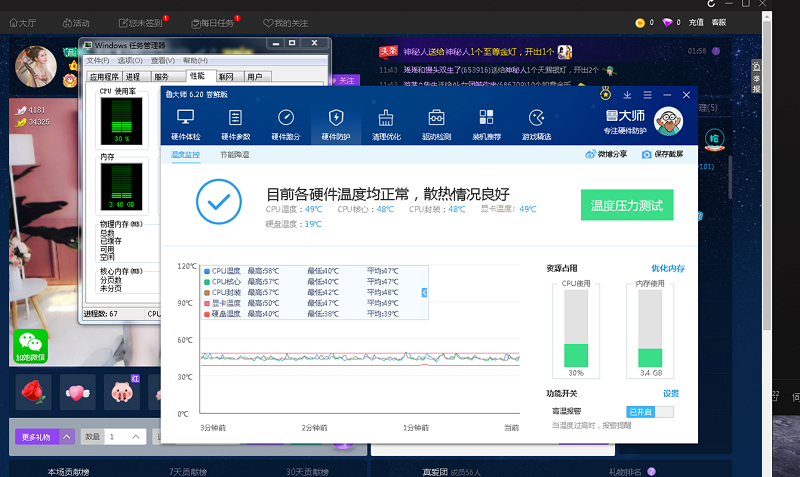Click the download arrow icon in 鲁大师 title bar
The image size is (800, 477).
tap(627, 95)
